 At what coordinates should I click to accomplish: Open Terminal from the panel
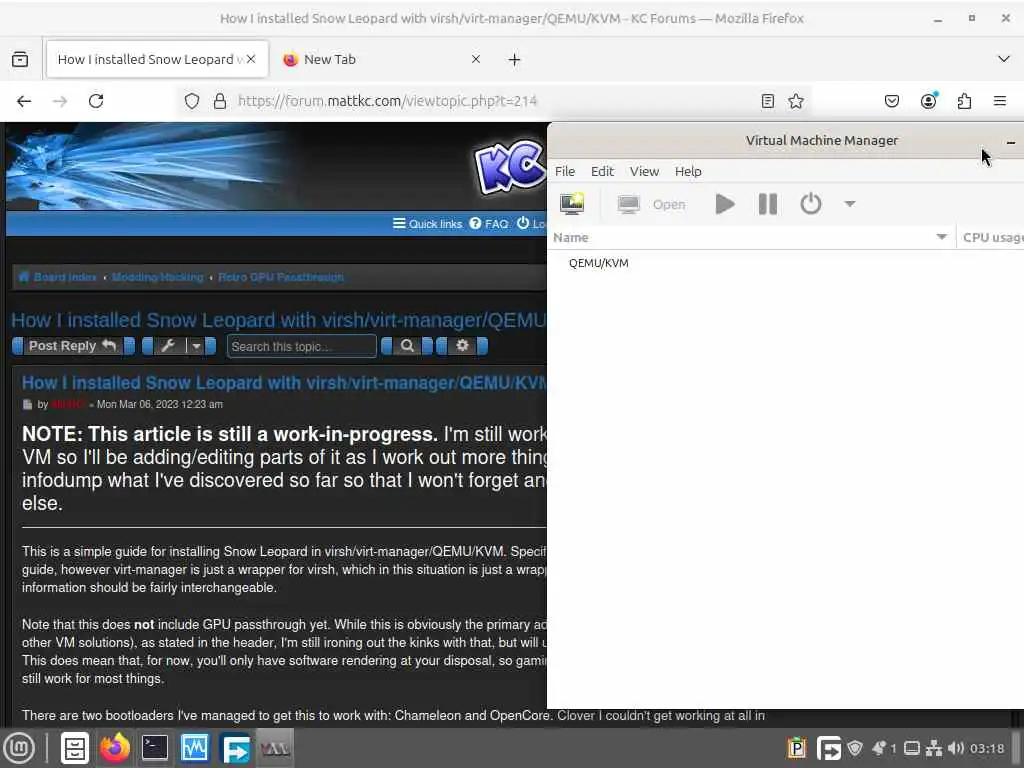pos(155,748)
